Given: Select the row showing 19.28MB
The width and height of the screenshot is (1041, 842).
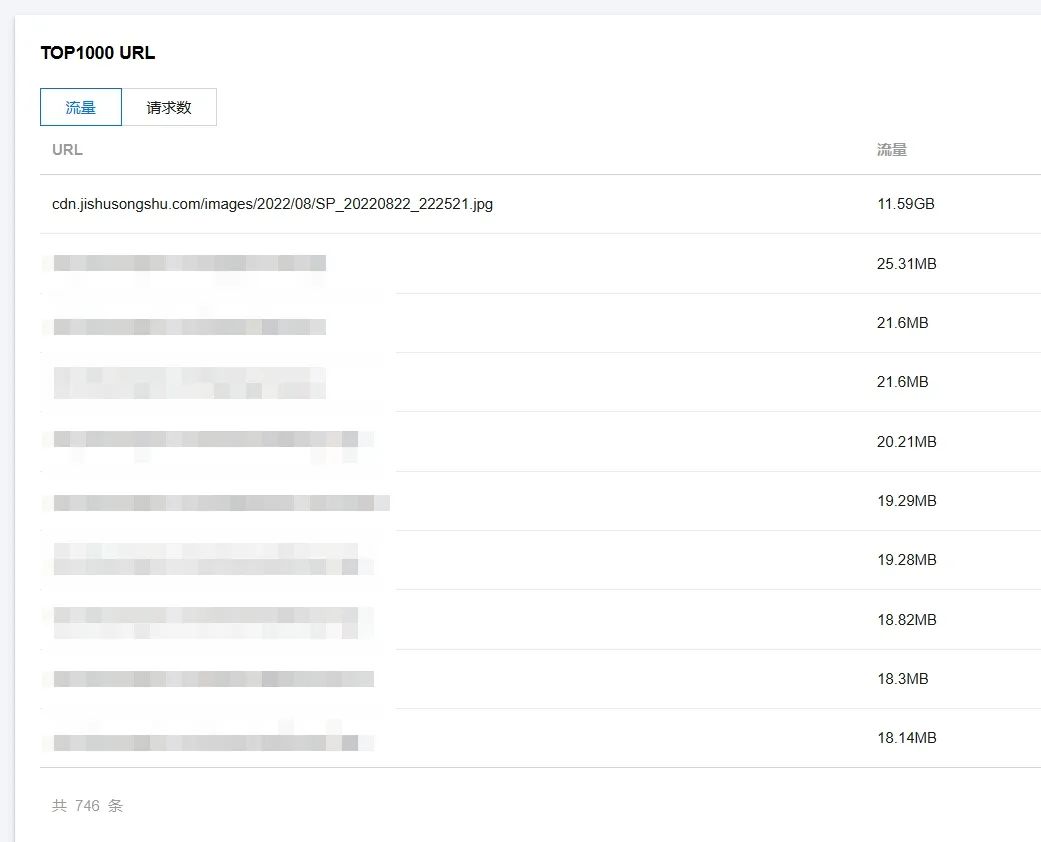Looking at the screenshot, I should pos(540,560).
